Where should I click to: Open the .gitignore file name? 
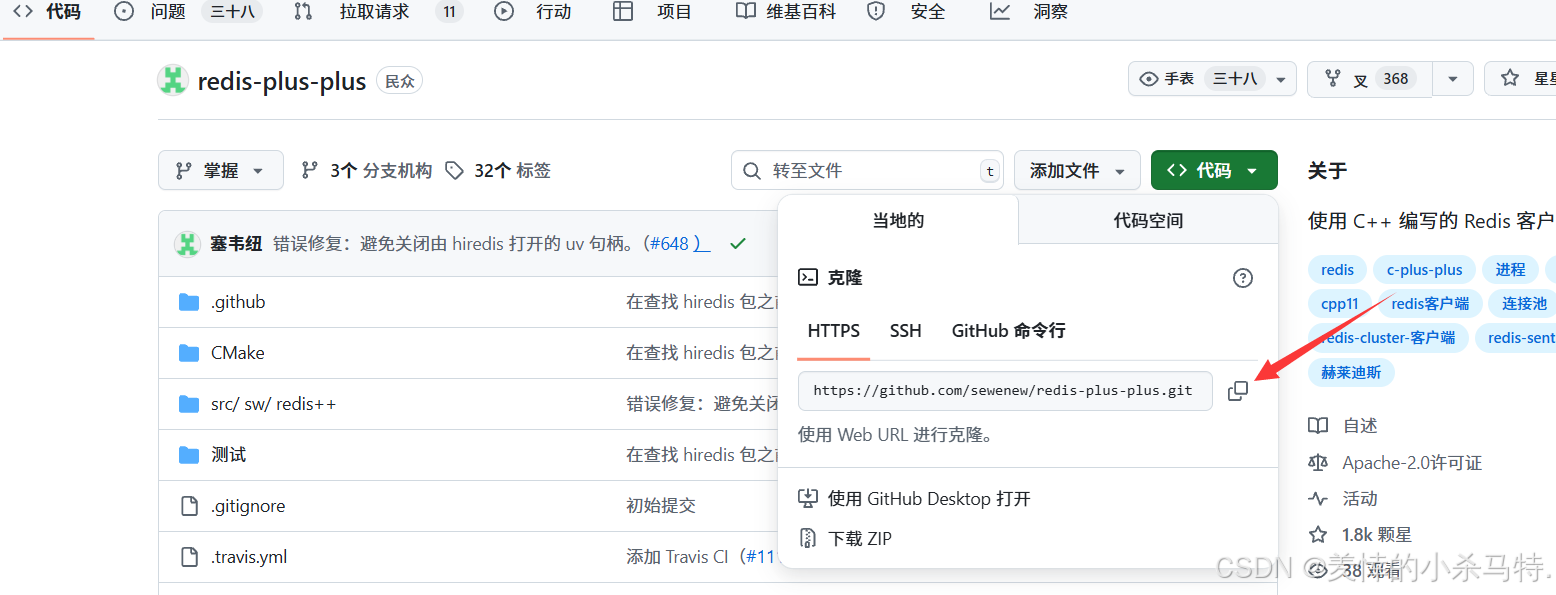pyautogui.click(x=248, y=506)
